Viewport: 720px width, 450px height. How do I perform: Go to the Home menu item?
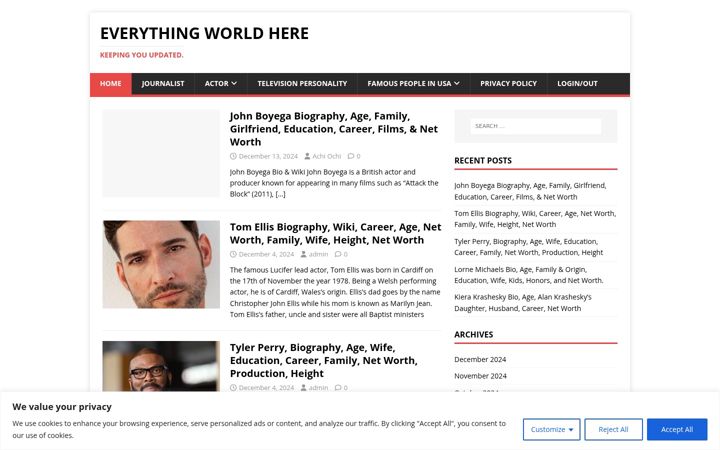[x=111, y=84]
